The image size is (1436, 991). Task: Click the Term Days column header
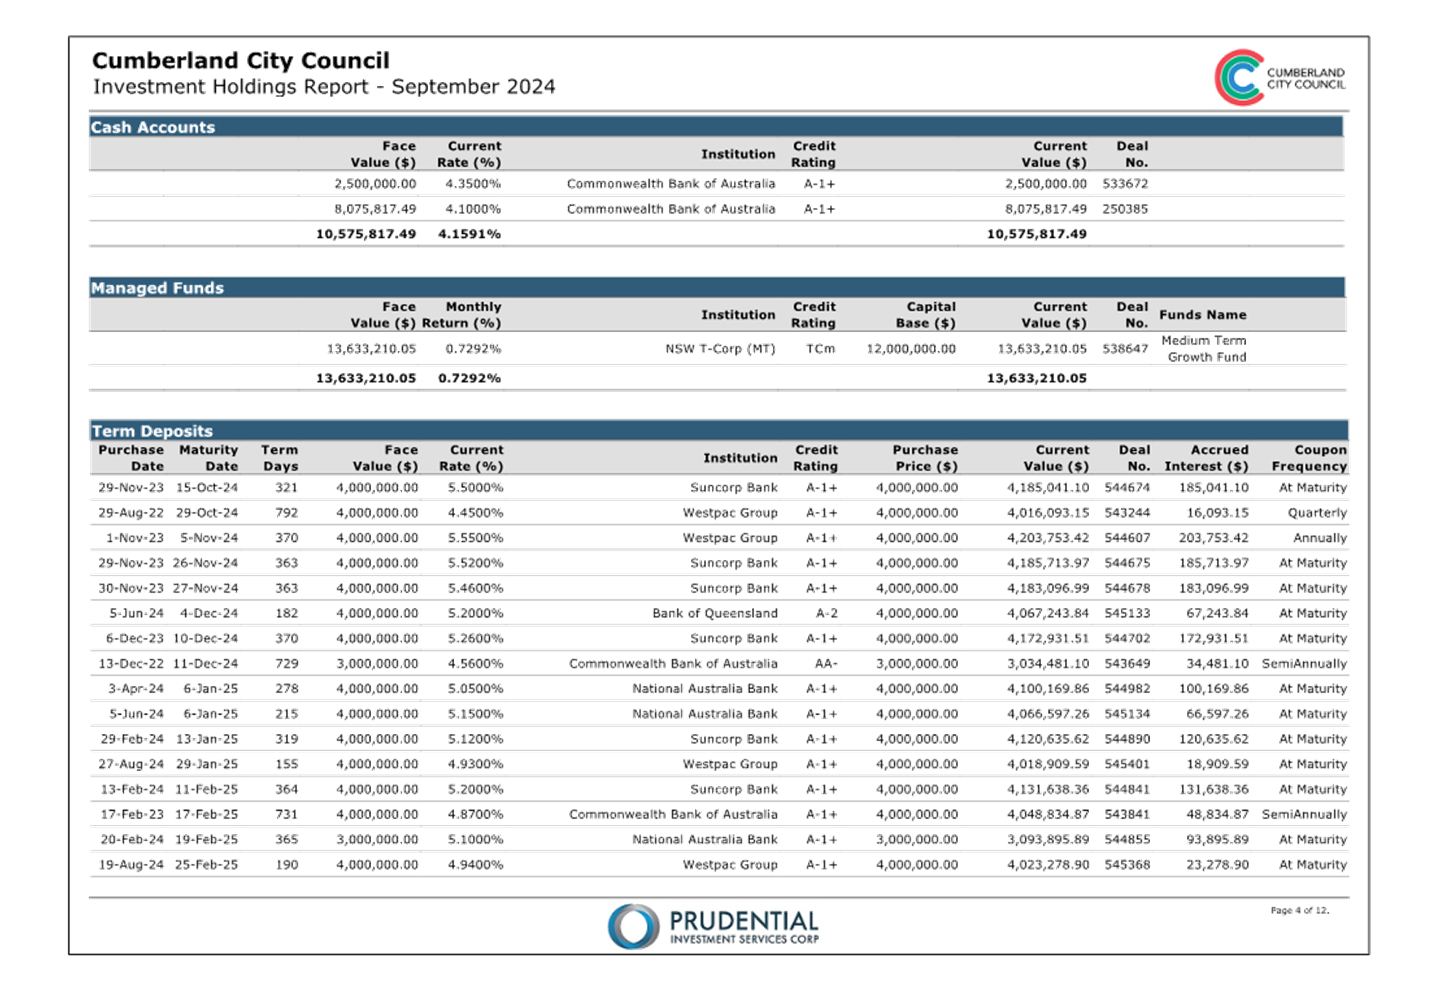pyautogui.click(x=280, y=458)
